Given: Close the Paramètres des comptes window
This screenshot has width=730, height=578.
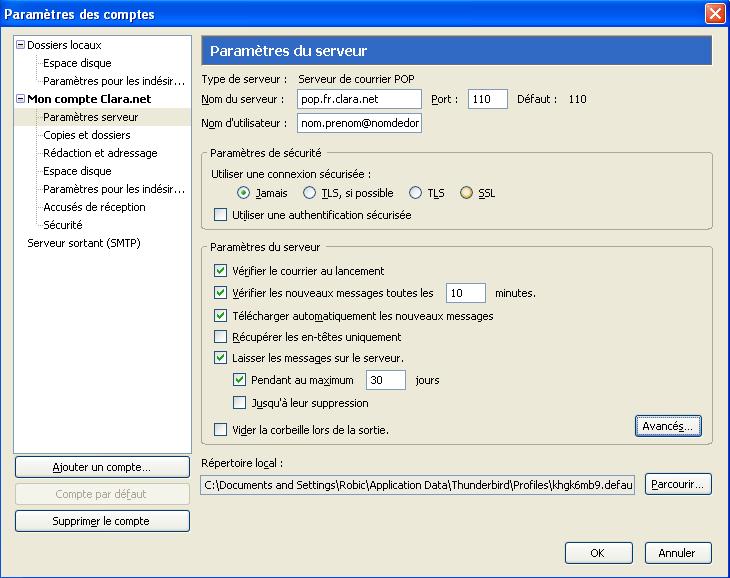Looking at the screenshot, I should coord(714,14).
